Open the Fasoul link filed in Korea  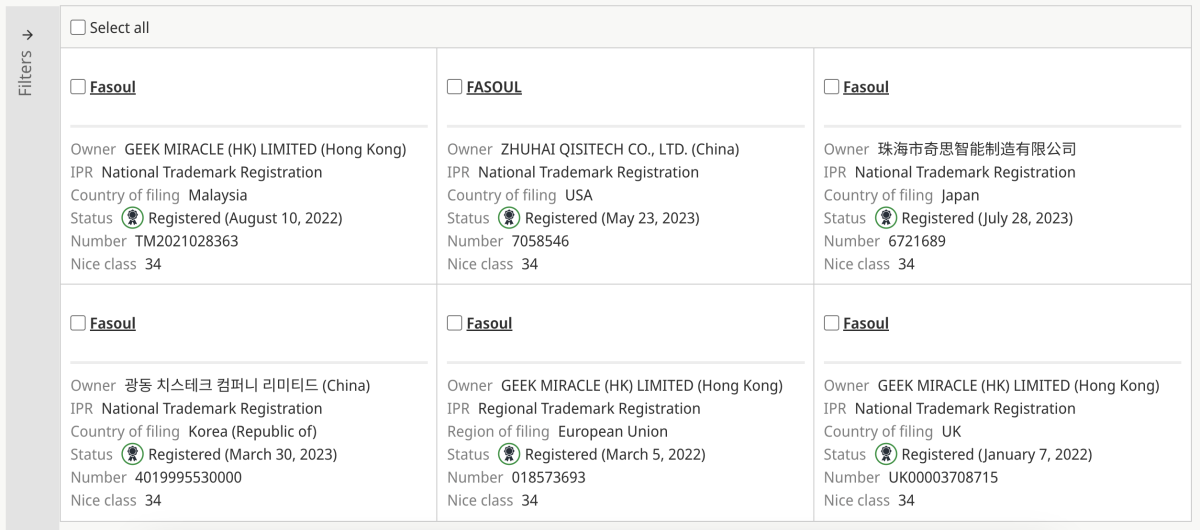113,323
